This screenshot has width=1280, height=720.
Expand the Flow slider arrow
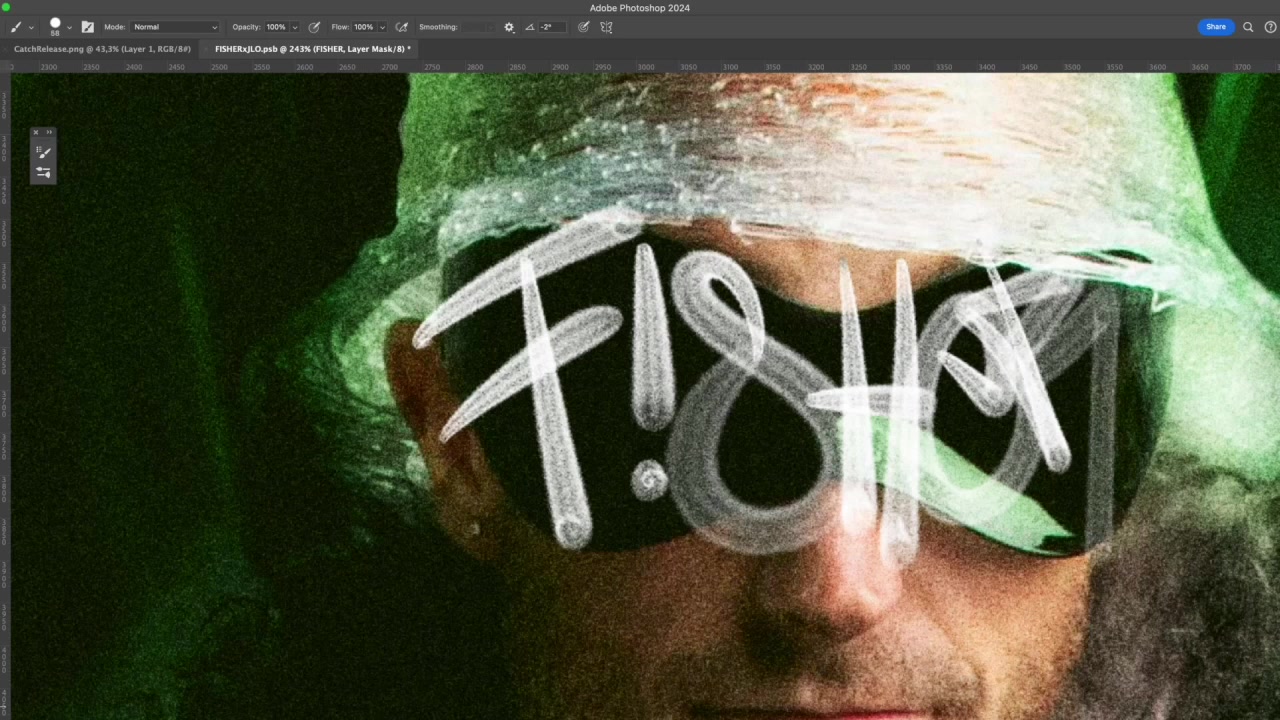point(381,27)
